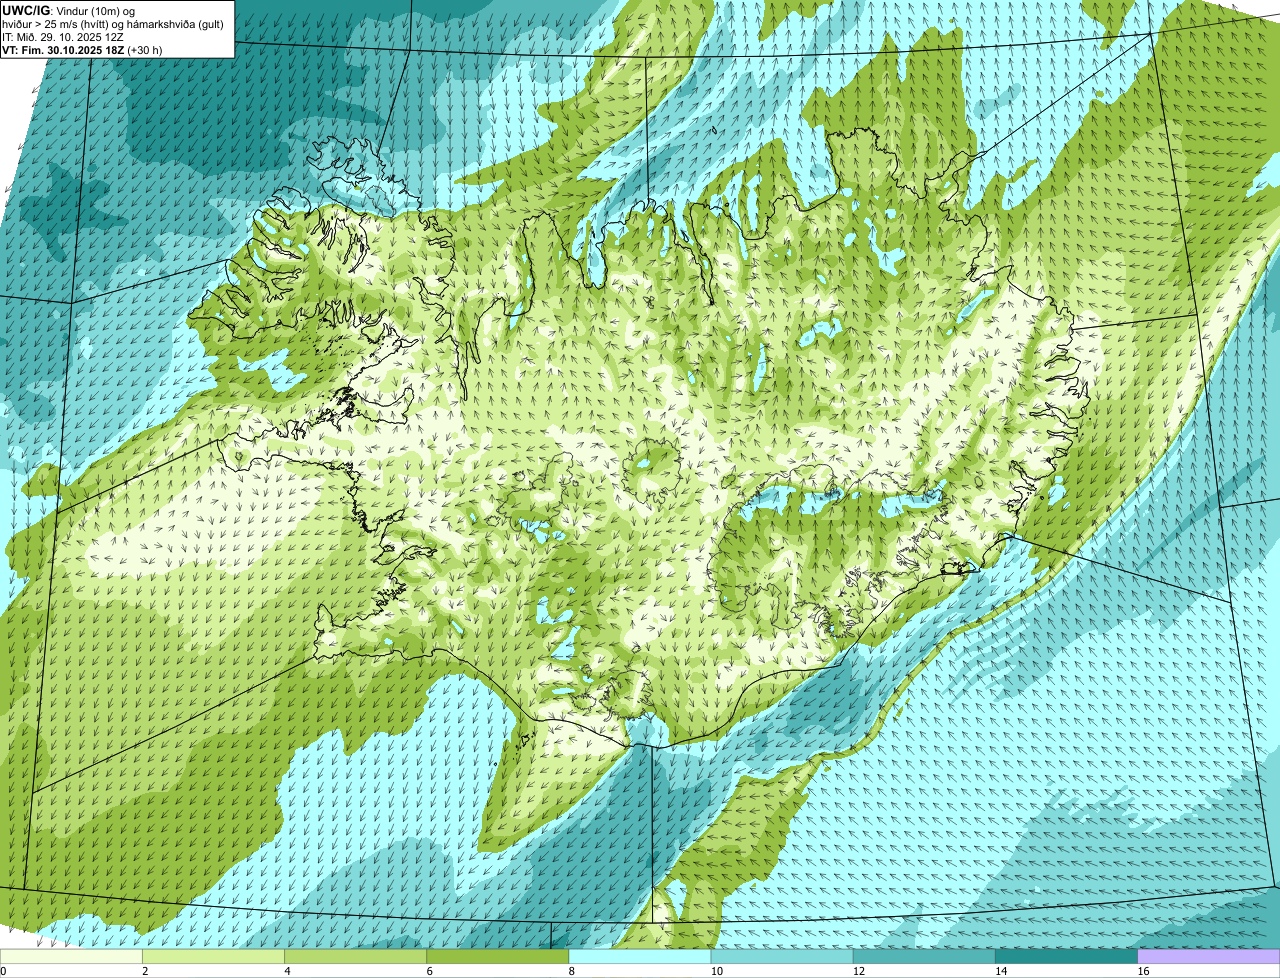Viewport: 1280px width, 978px height.
Task: Click the light green 2–4 m/s legend swatch
Action: click(x=213, y=956)
